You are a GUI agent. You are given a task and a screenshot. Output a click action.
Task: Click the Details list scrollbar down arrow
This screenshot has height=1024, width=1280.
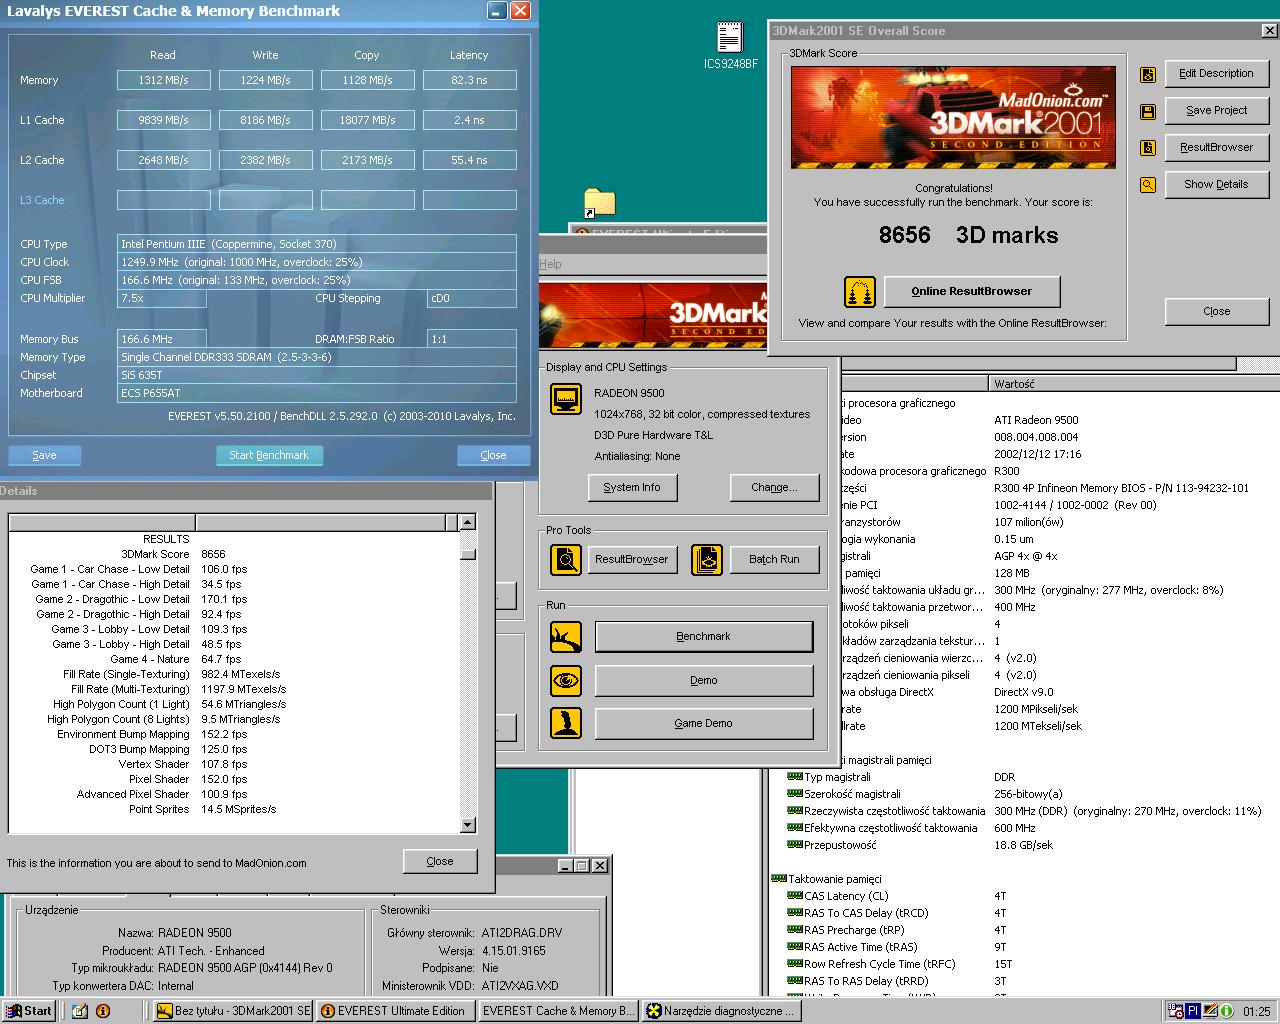(467, 825)
